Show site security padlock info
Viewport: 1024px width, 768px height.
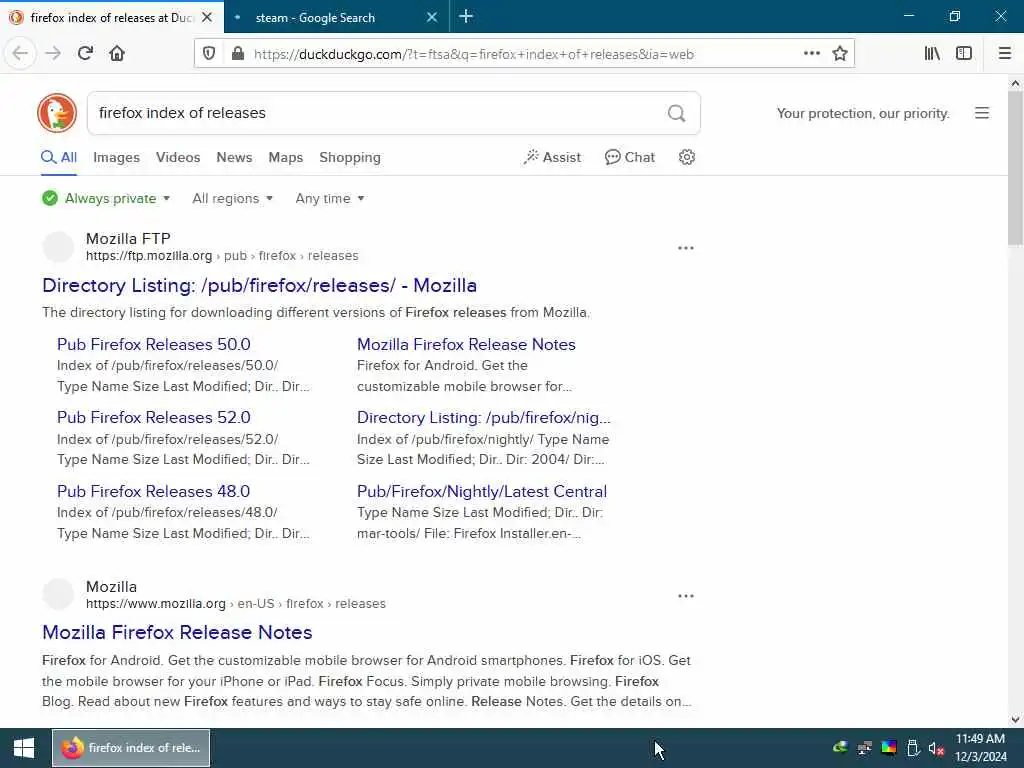(238, 54)
